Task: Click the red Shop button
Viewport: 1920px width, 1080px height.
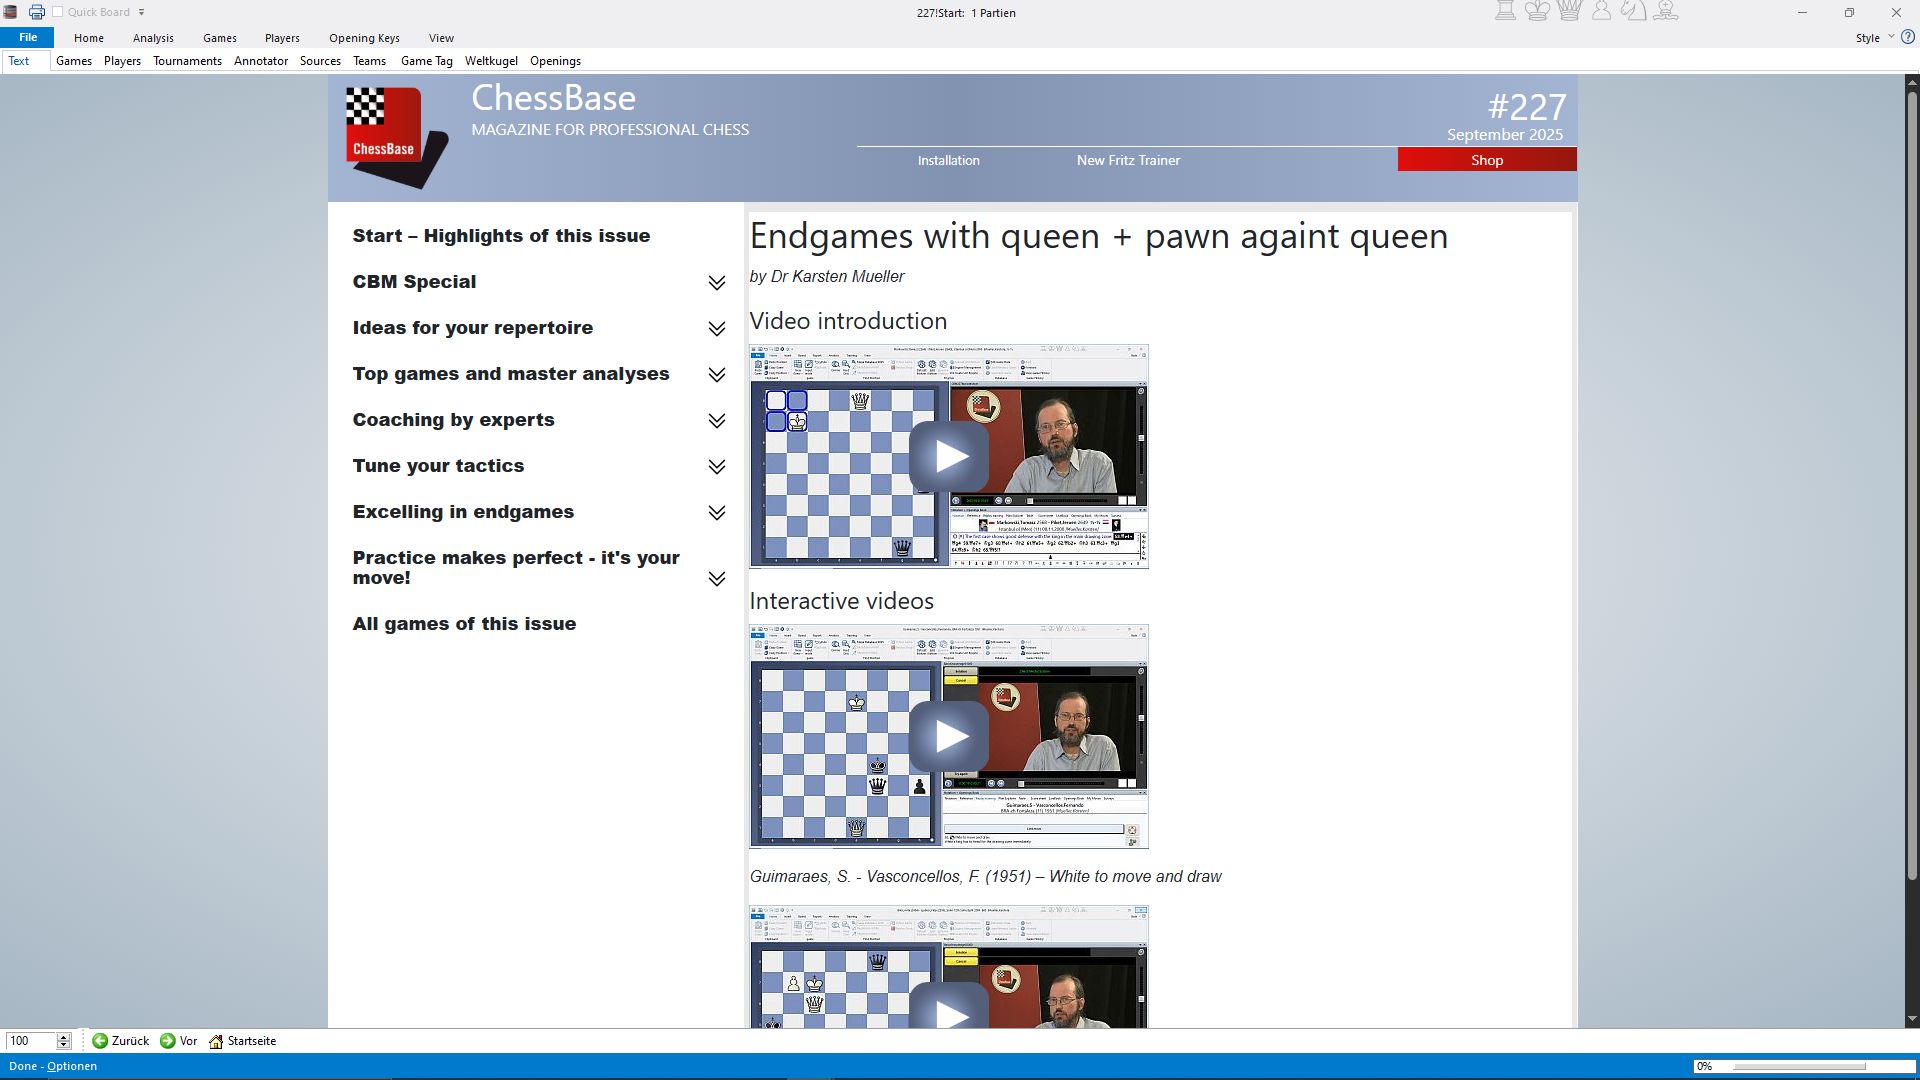Action: 1487,160
